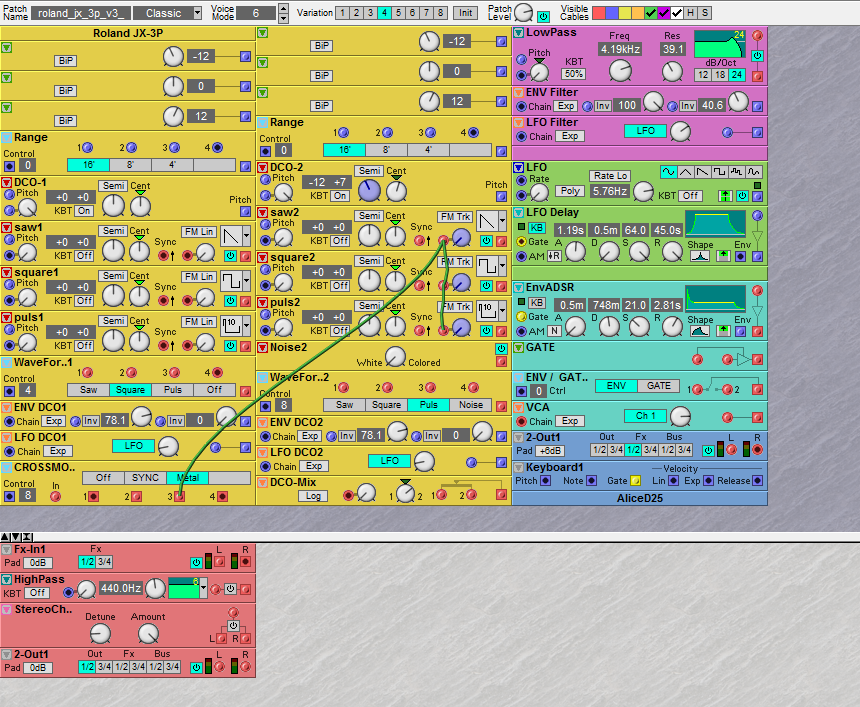Toggle square1 oscillator power icon
The image size is (860, 707).
pyautogui.click(x=230, y=301)
